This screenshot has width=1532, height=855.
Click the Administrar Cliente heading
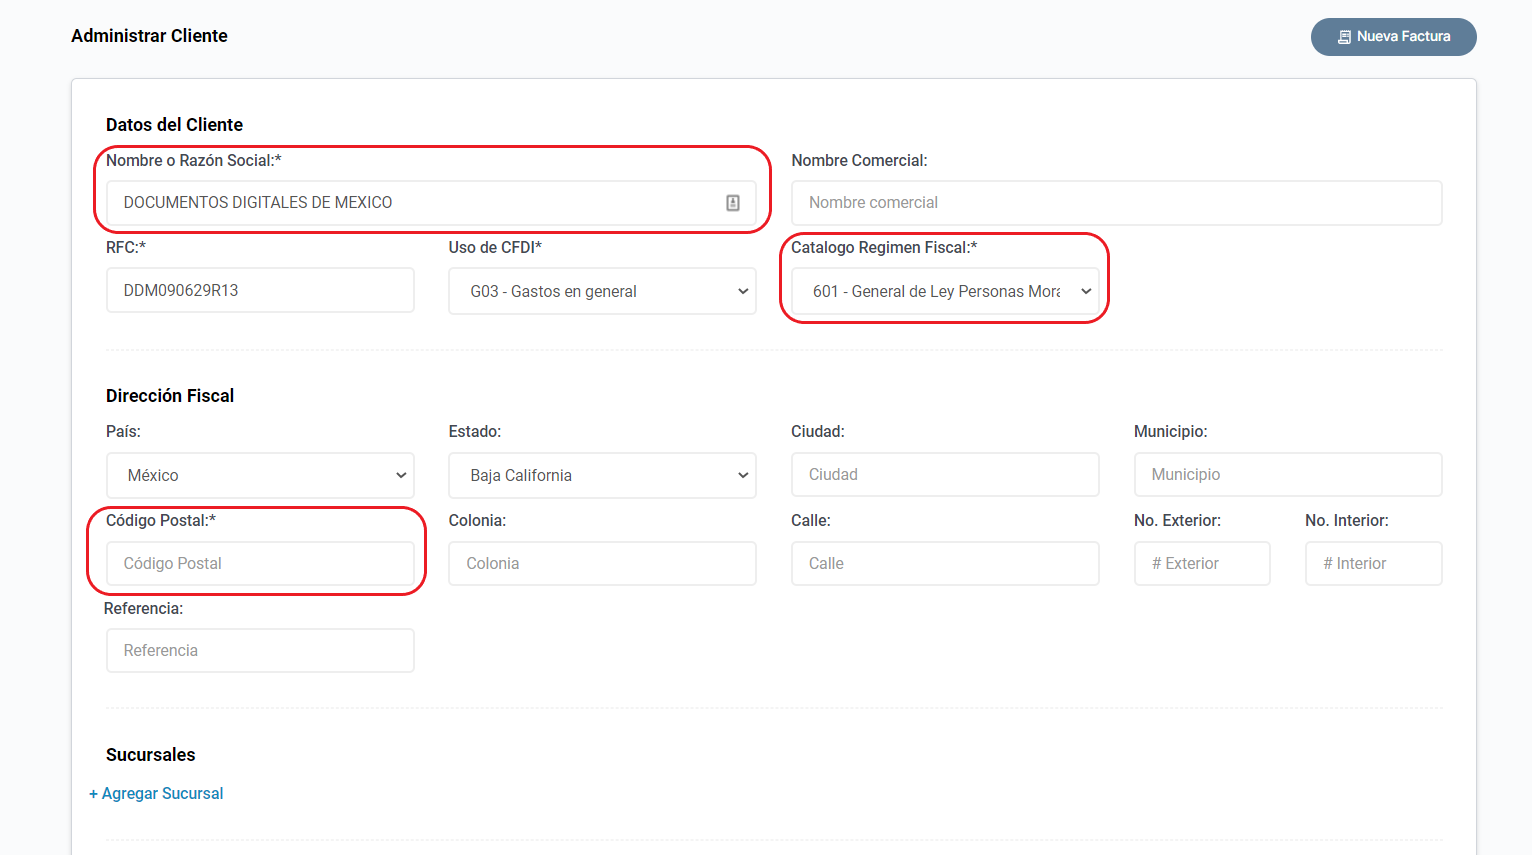point(149,36)
